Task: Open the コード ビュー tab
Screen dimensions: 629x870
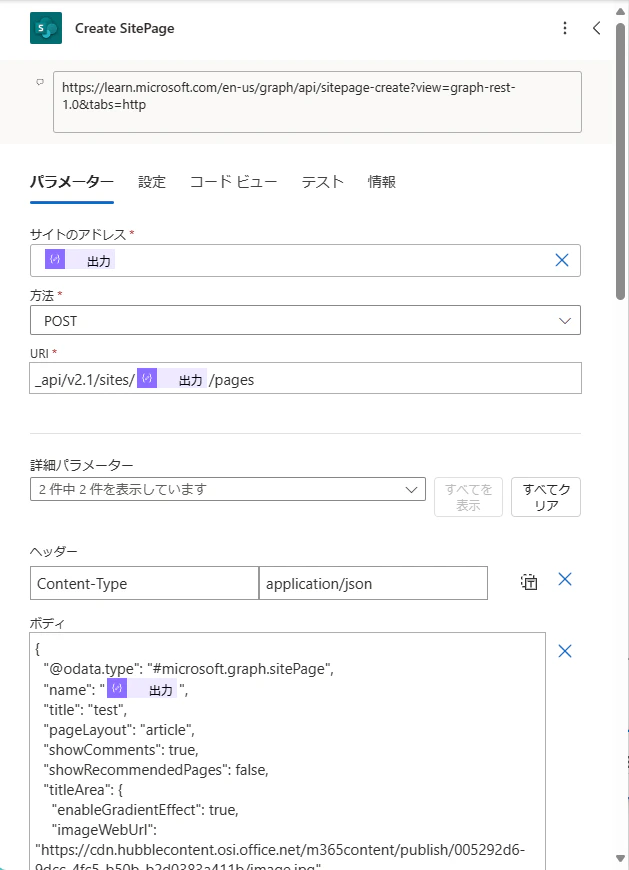Action: [x=234, y=182]
